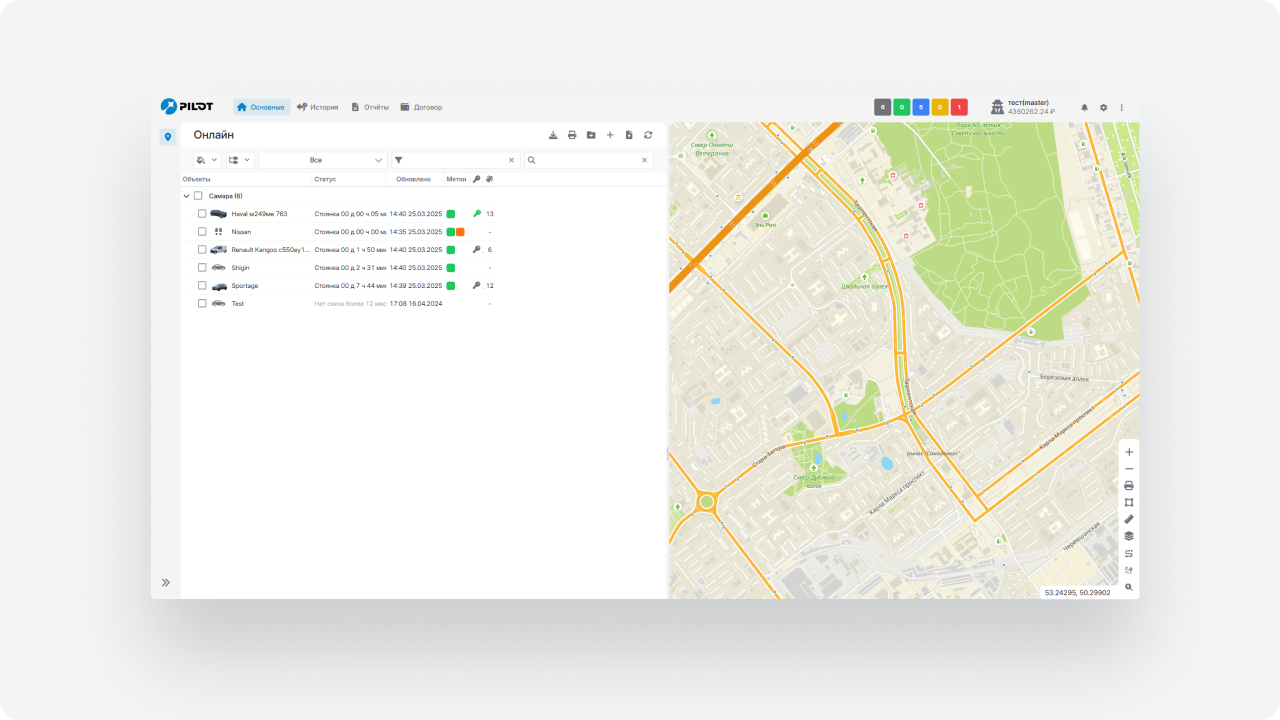This screenshot has width=1280, height=720.
Task: Click the download icon in Онлайн header
Action: [553, 135]
